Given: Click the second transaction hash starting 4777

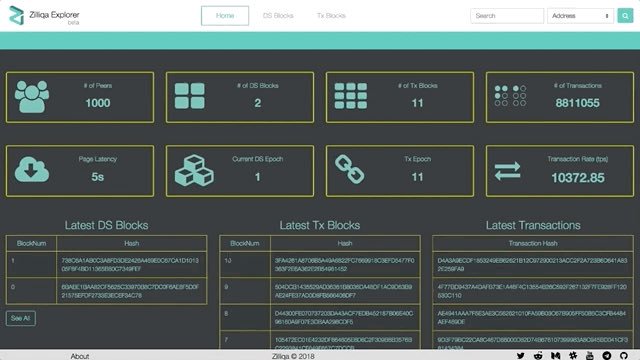Looking at the screenshot, I should coord(532,291).
